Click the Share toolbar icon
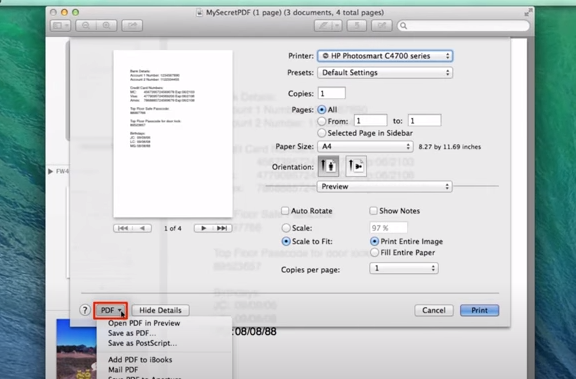Image resolution: width=576 pixels, height=379 pixels. pos(132,25)
